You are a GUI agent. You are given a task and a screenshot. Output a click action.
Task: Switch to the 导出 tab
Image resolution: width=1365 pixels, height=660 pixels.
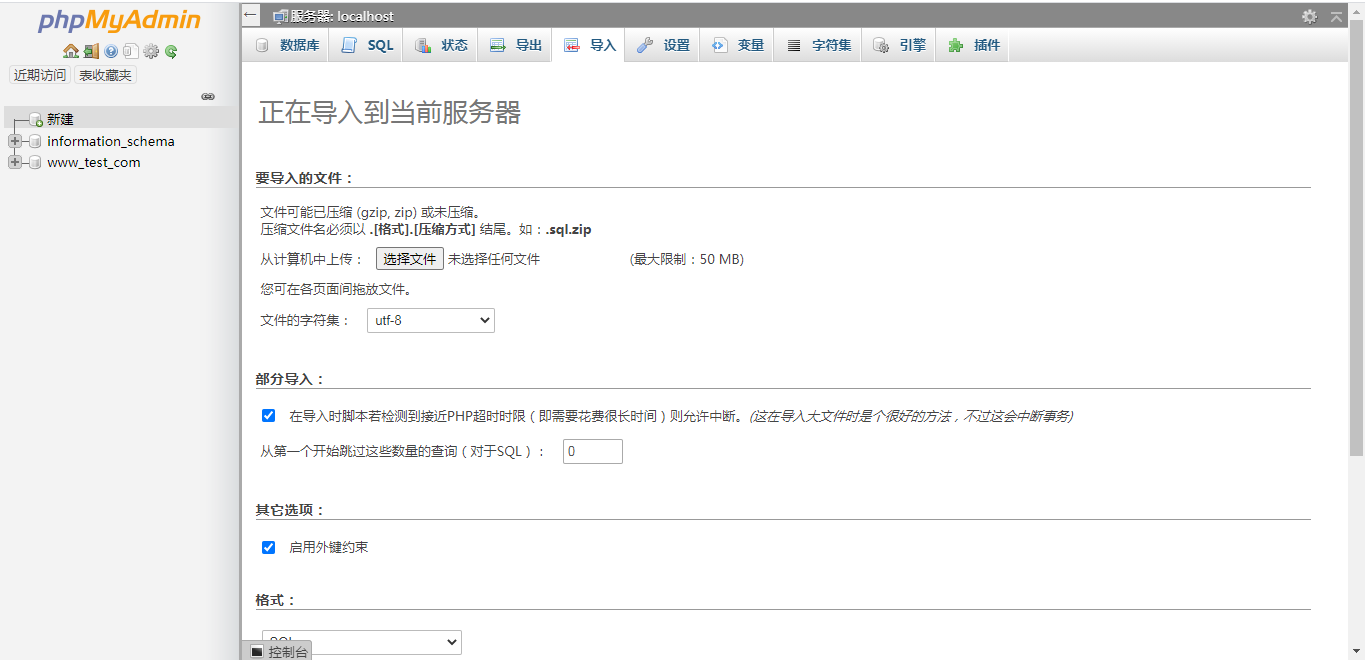(515, 45)
